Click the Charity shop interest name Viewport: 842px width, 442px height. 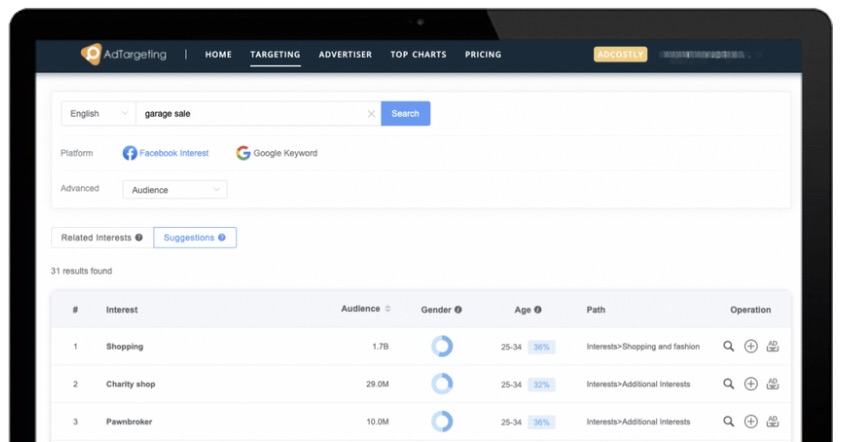[x=130, y=384]
